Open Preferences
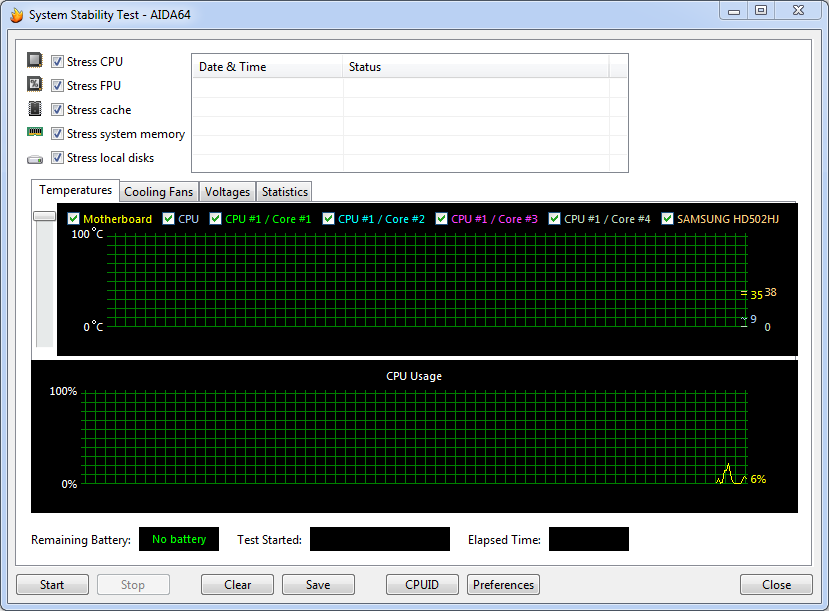 click(503, 585)
